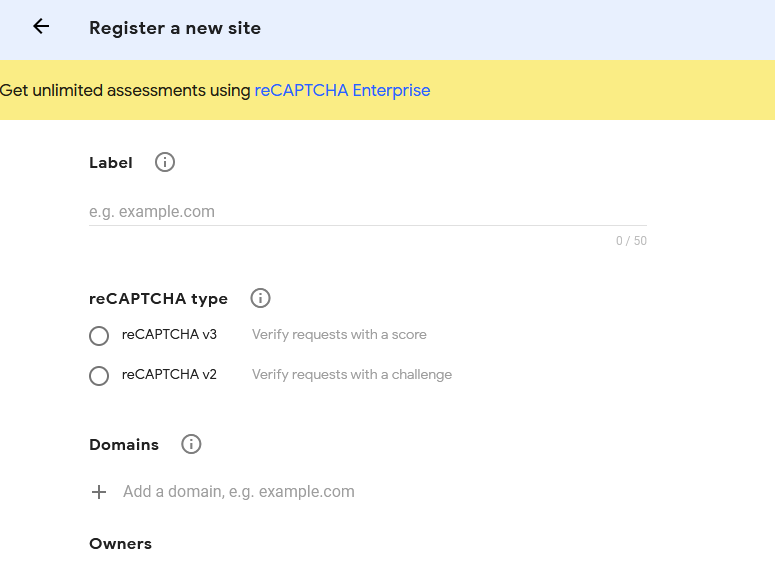Click the 'Verify requests with a challenge' text
Image resolution: width=775 pixels, height=566 pixels.
(352, 375)
